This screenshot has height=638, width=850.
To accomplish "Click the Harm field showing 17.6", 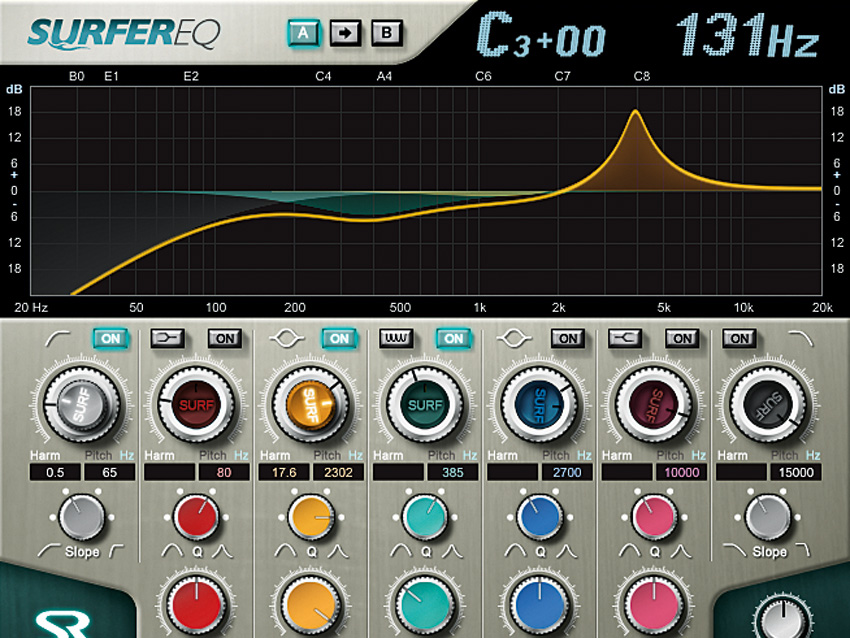I will 284,472.
